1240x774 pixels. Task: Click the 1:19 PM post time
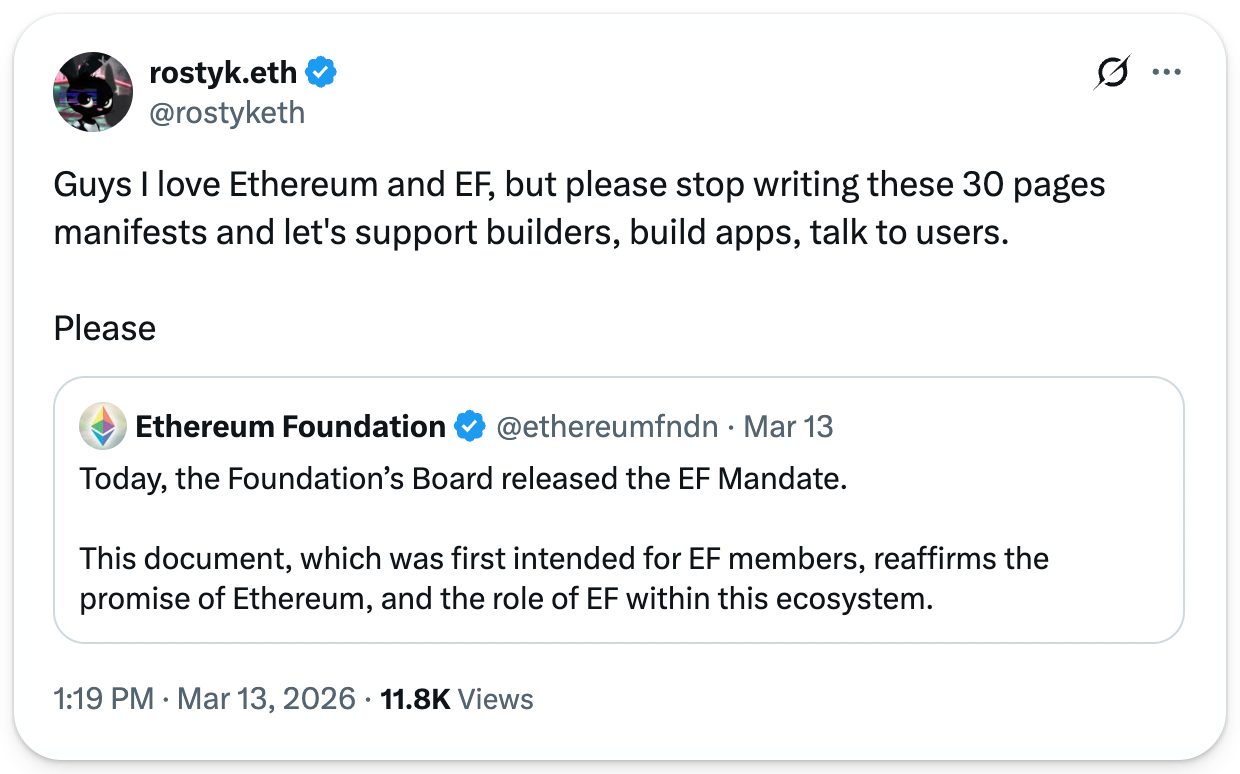click(104, 699)
